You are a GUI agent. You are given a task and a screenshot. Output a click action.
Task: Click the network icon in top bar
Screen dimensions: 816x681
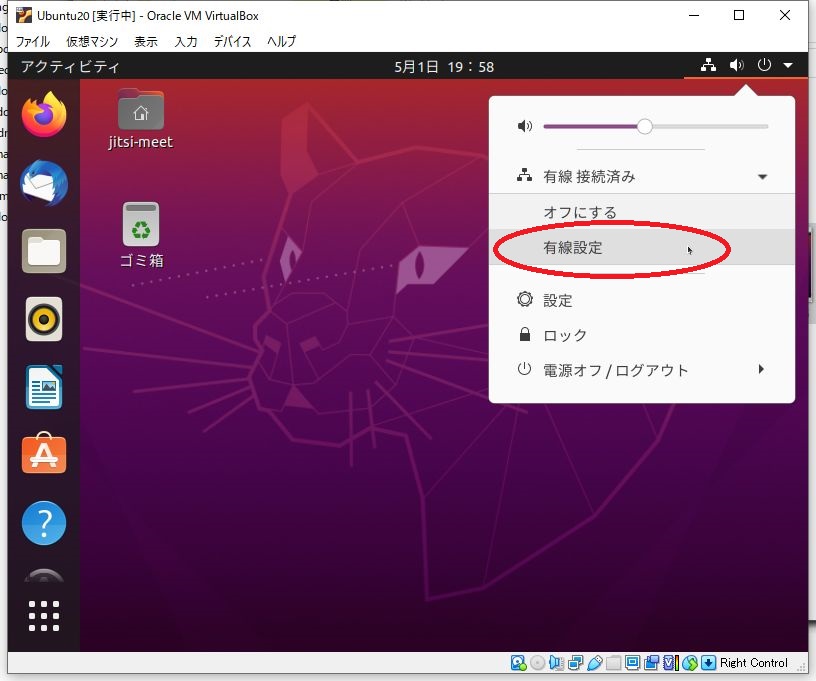click(x=708, y=66)
